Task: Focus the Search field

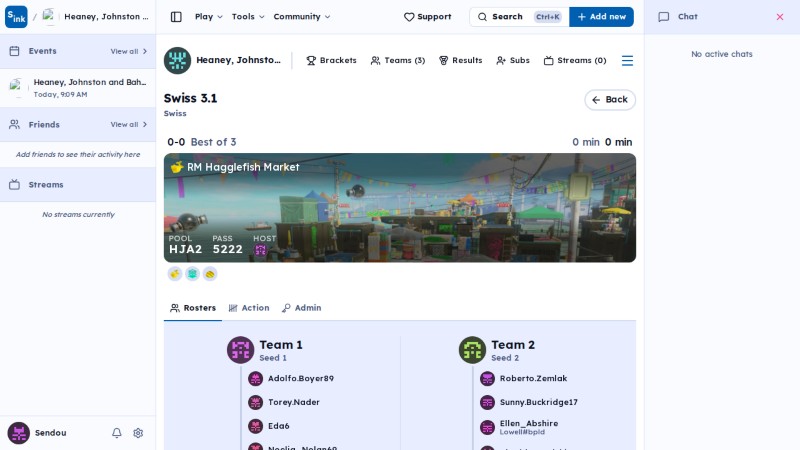Action: click(x=519, y=17)
